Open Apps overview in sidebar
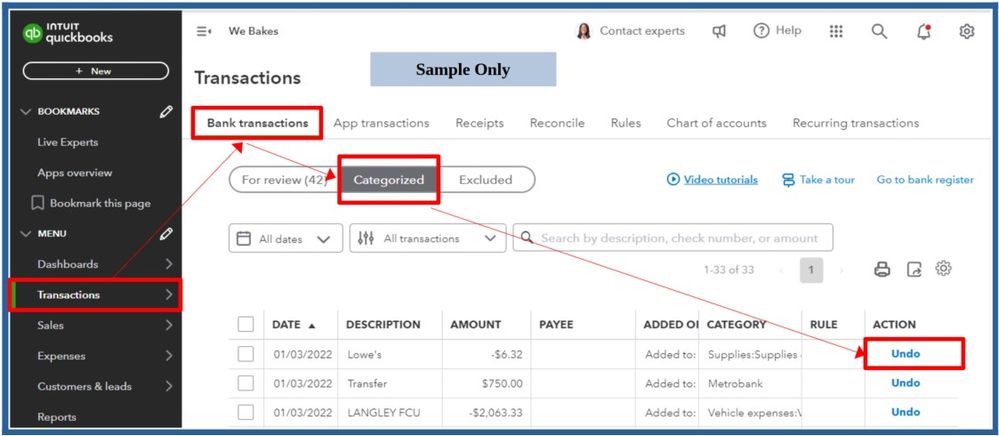The height and width of the screenshot is (436, 999). pos(75,173)
